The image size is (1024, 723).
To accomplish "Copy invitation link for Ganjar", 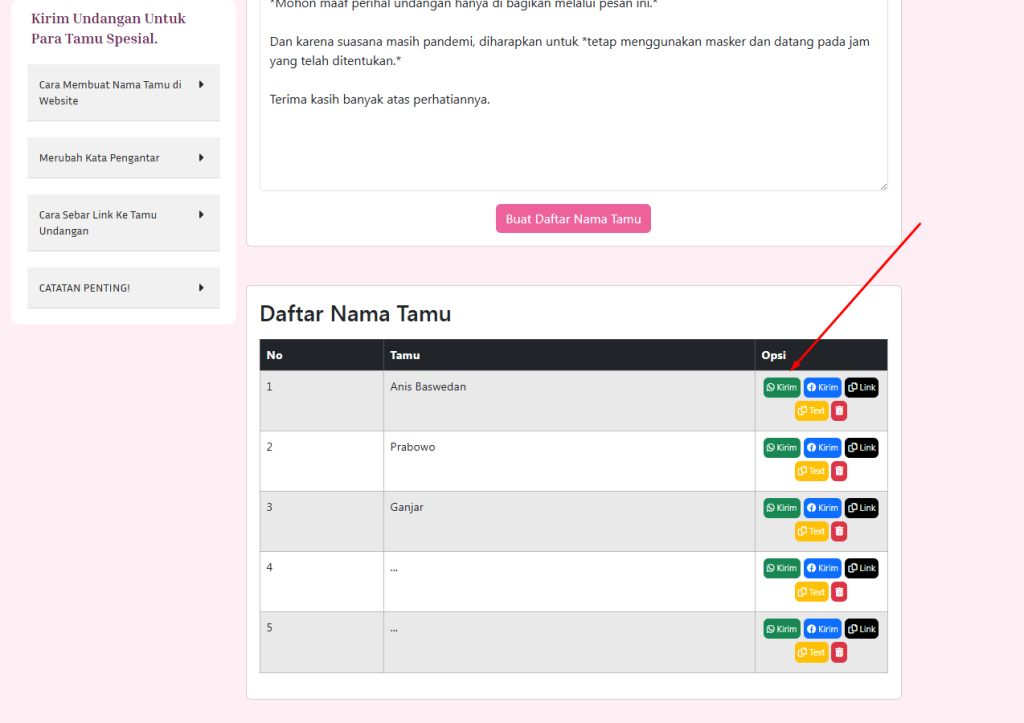I will click(x=861, y=508).
